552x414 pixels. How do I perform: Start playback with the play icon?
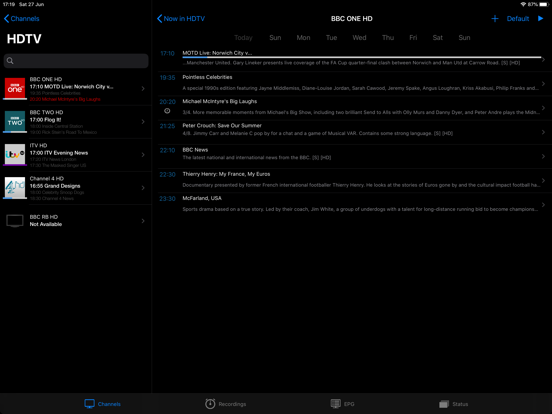tap(540, 18)
